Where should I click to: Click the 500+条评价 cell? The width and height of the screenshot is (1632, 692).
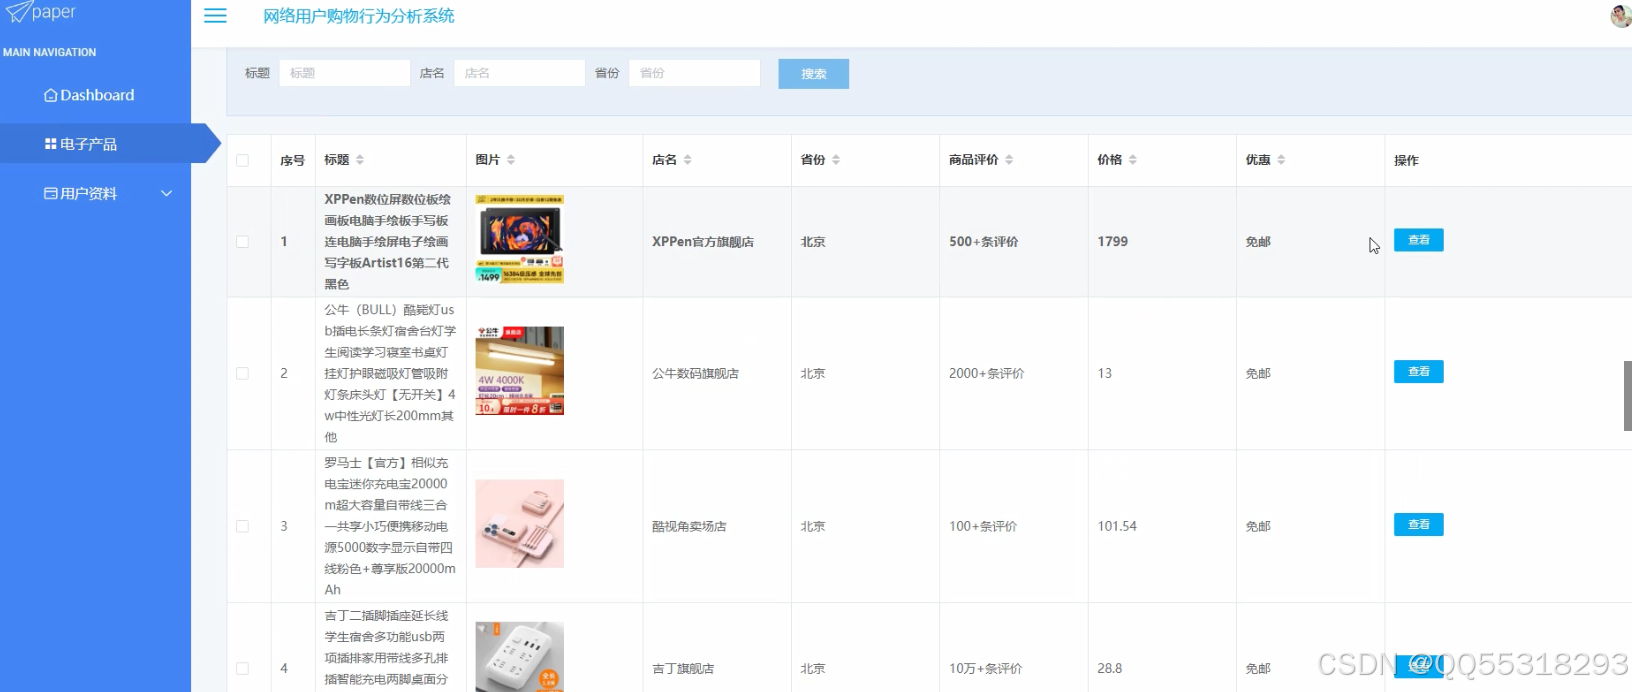pyautogui.click(x=983, y=242)
